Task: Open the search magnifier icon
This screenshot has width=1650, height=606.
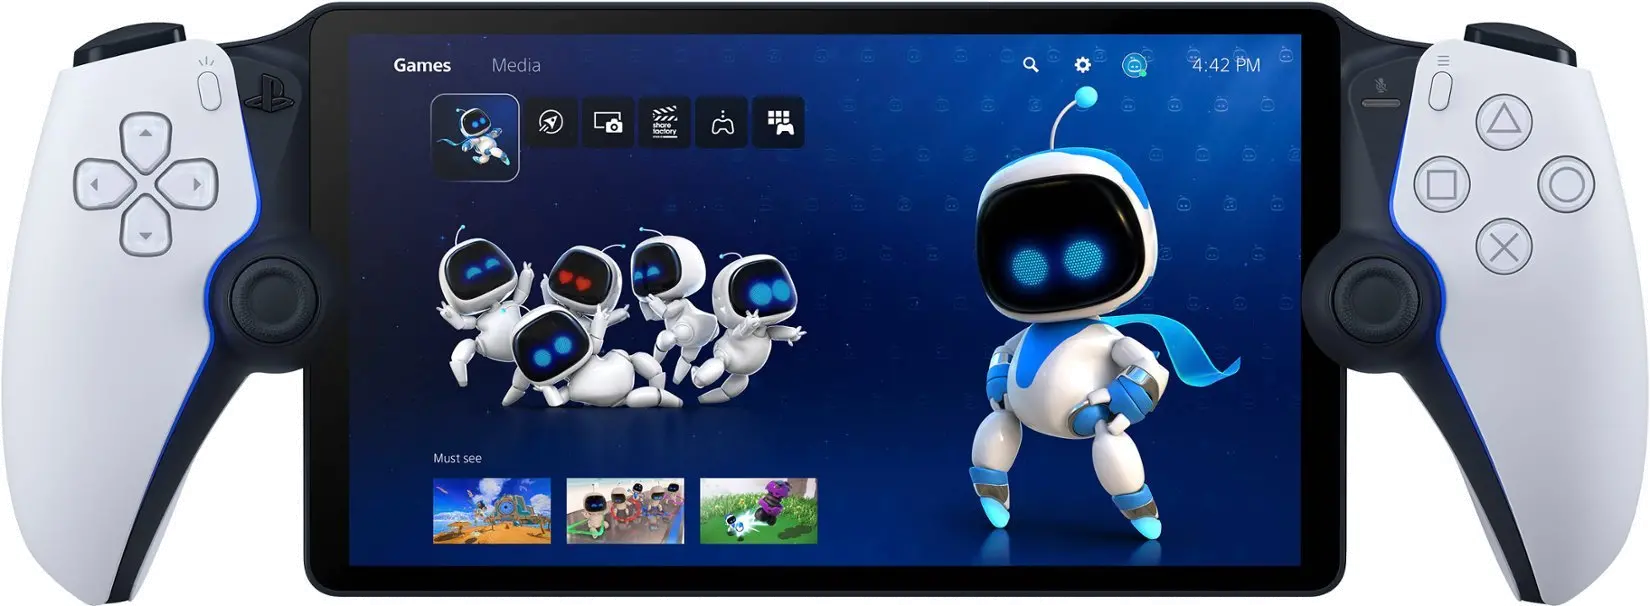Action: pyautogui.click(x=1031, y=65)
